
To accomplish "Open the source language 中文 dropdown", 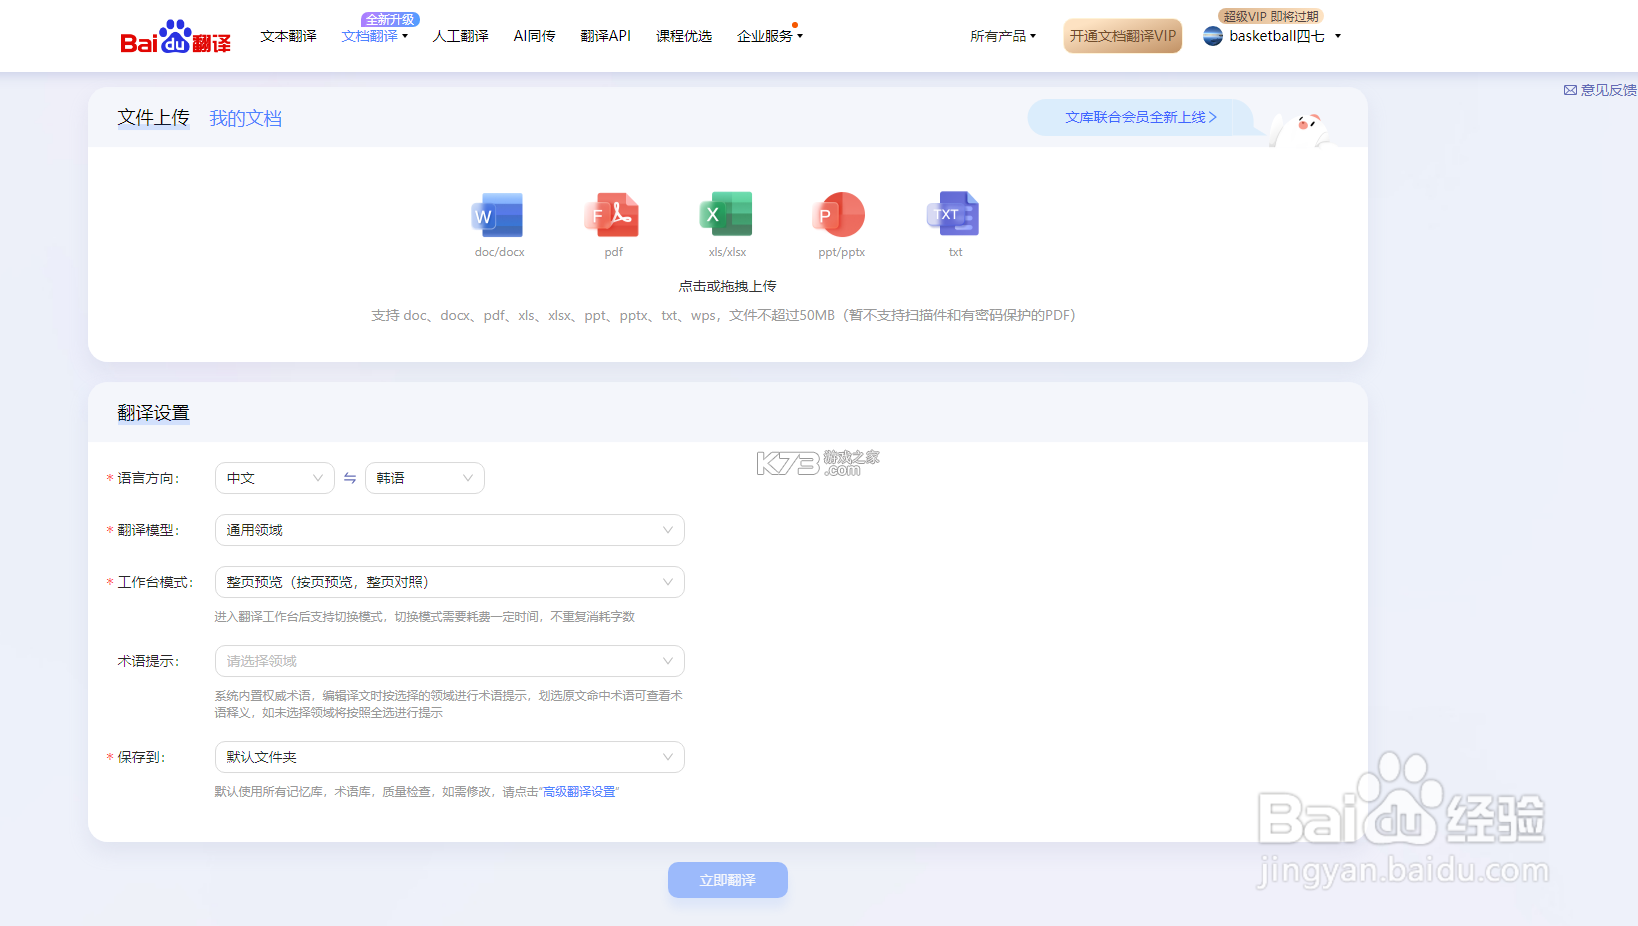I will point(275,478).
